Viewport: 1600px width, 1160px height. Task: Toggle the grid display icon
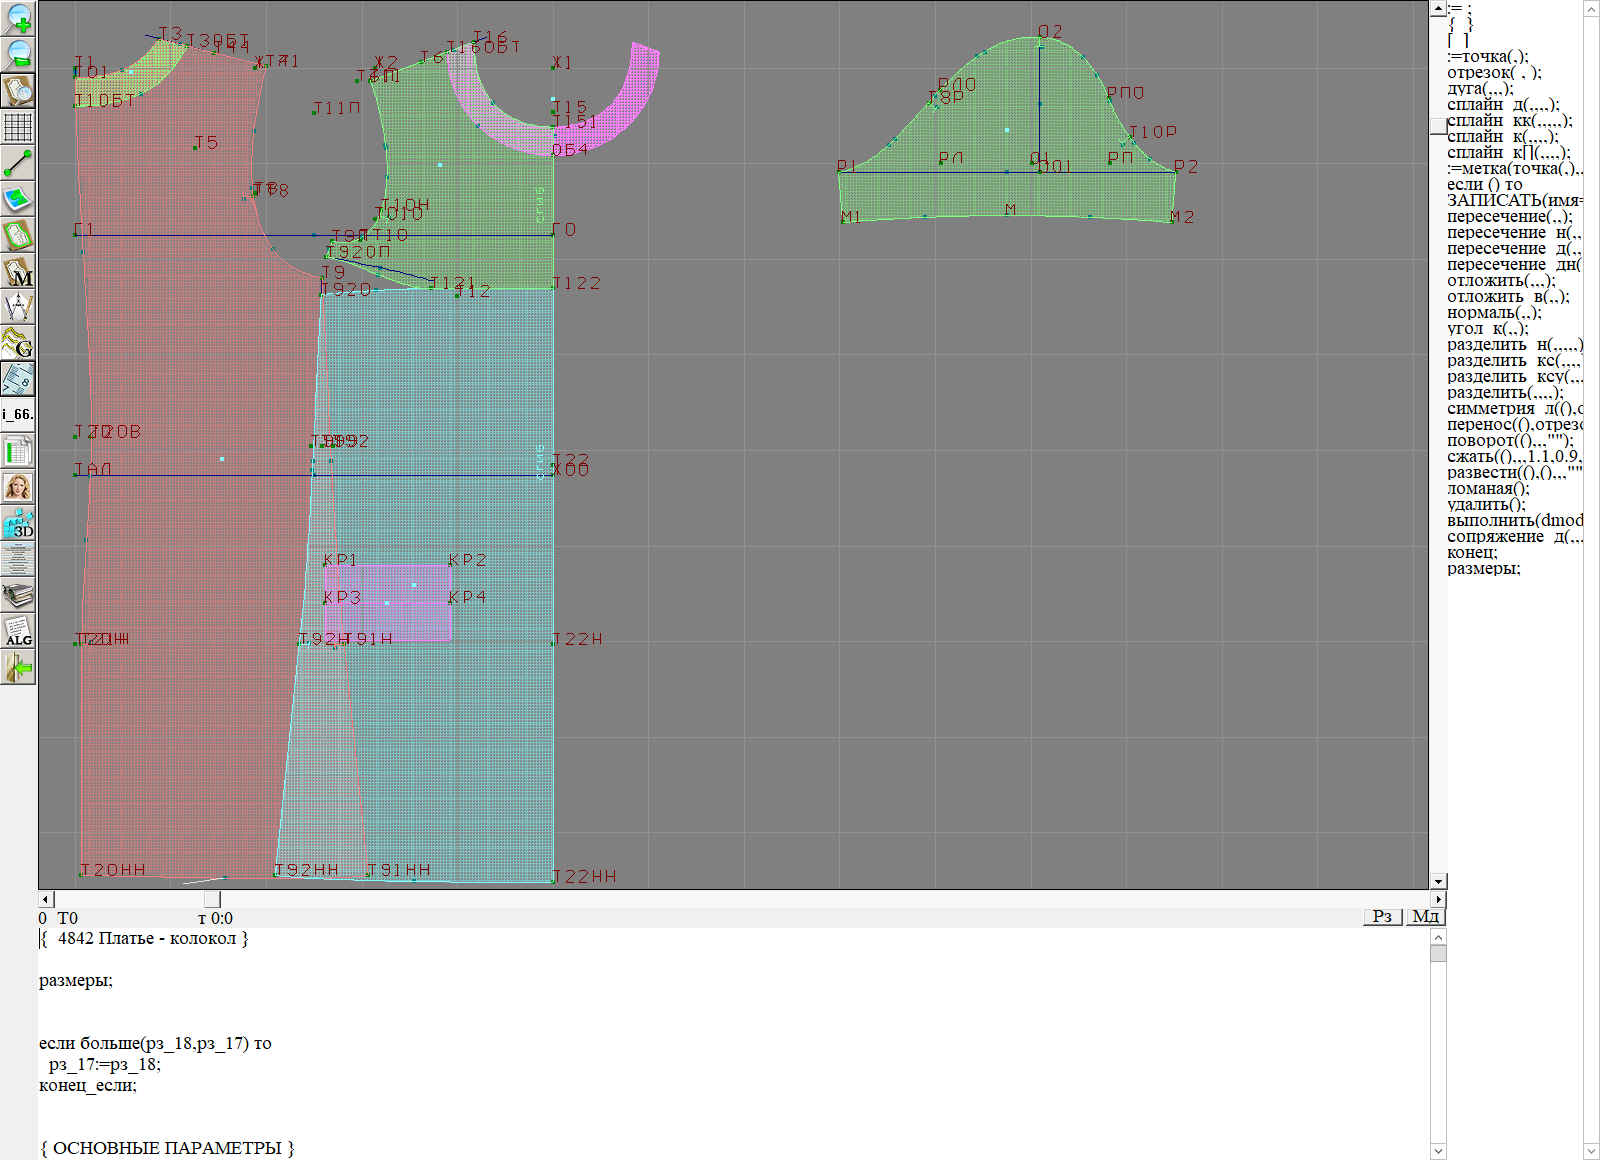(19, 127)
